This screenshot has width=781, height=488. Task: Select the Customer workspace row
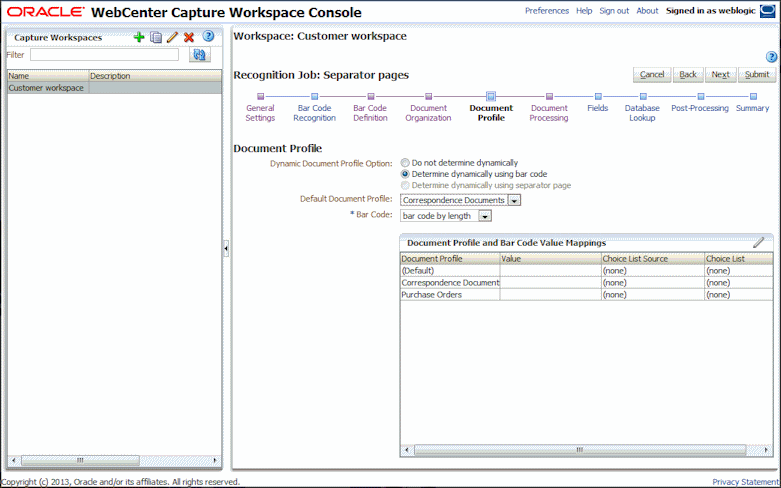[x=115, y=88]
